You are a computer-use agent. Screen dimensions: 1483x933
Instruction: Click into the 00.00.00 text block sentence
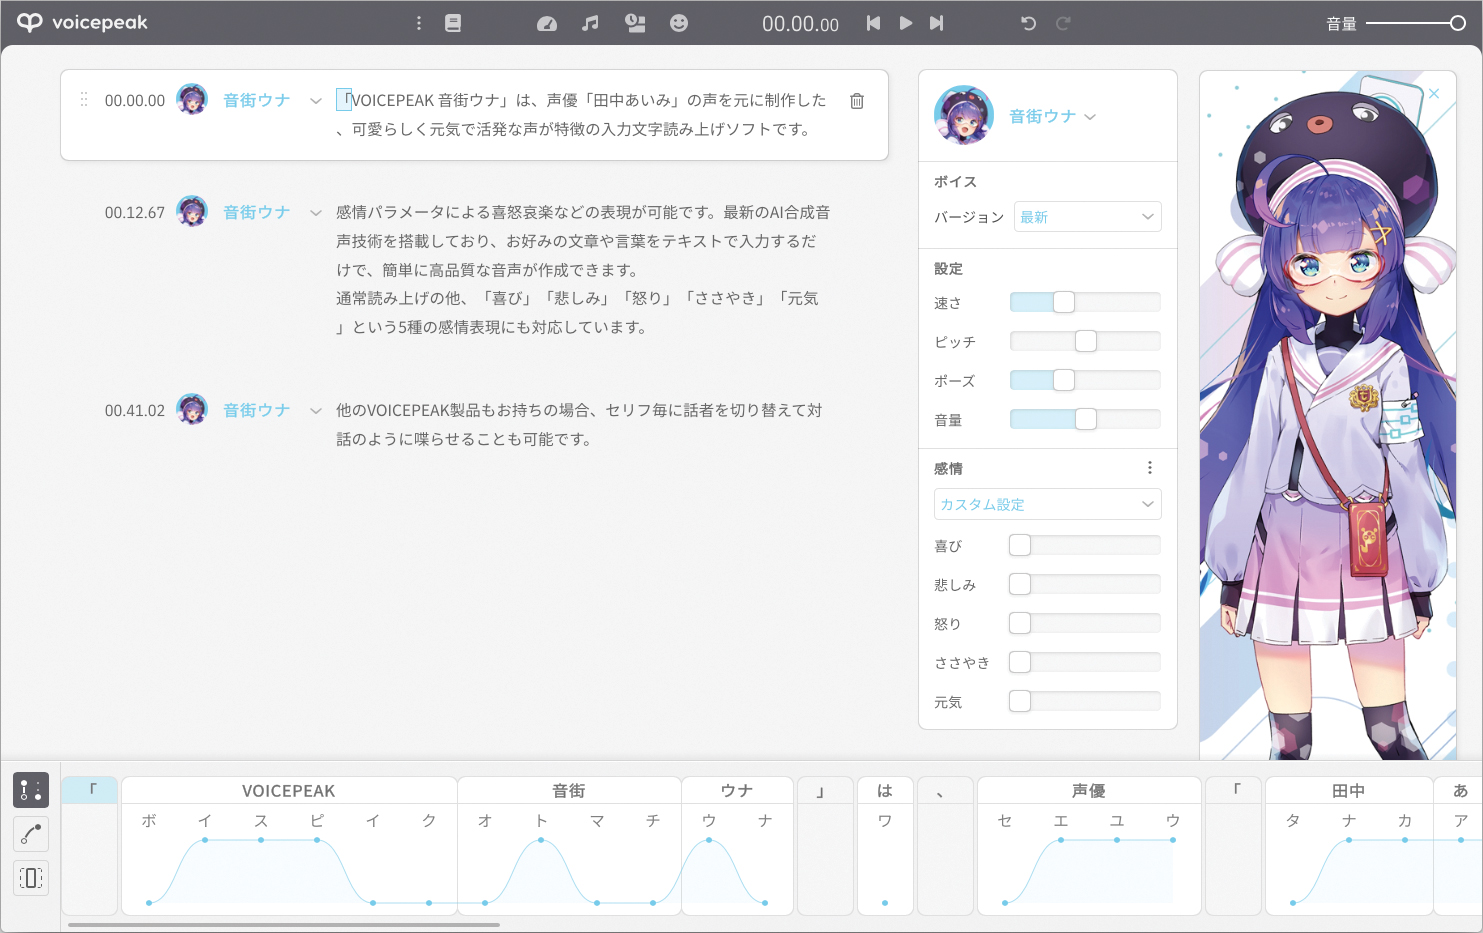pos(582,114)
